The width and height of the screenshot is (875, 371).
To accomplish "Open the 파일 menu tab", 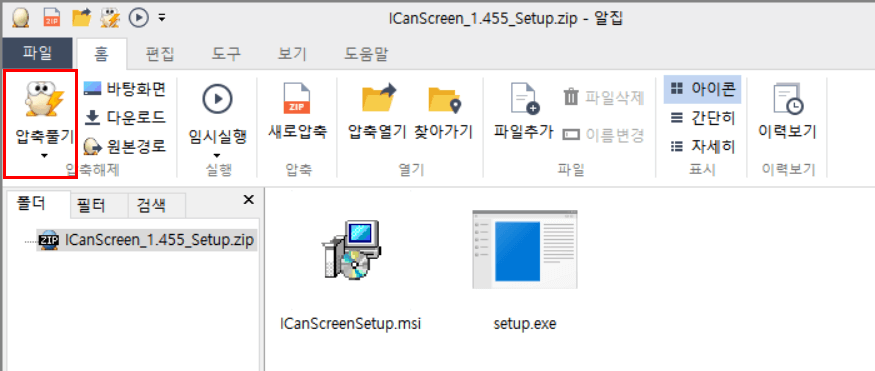I will (x=37, y=54).
